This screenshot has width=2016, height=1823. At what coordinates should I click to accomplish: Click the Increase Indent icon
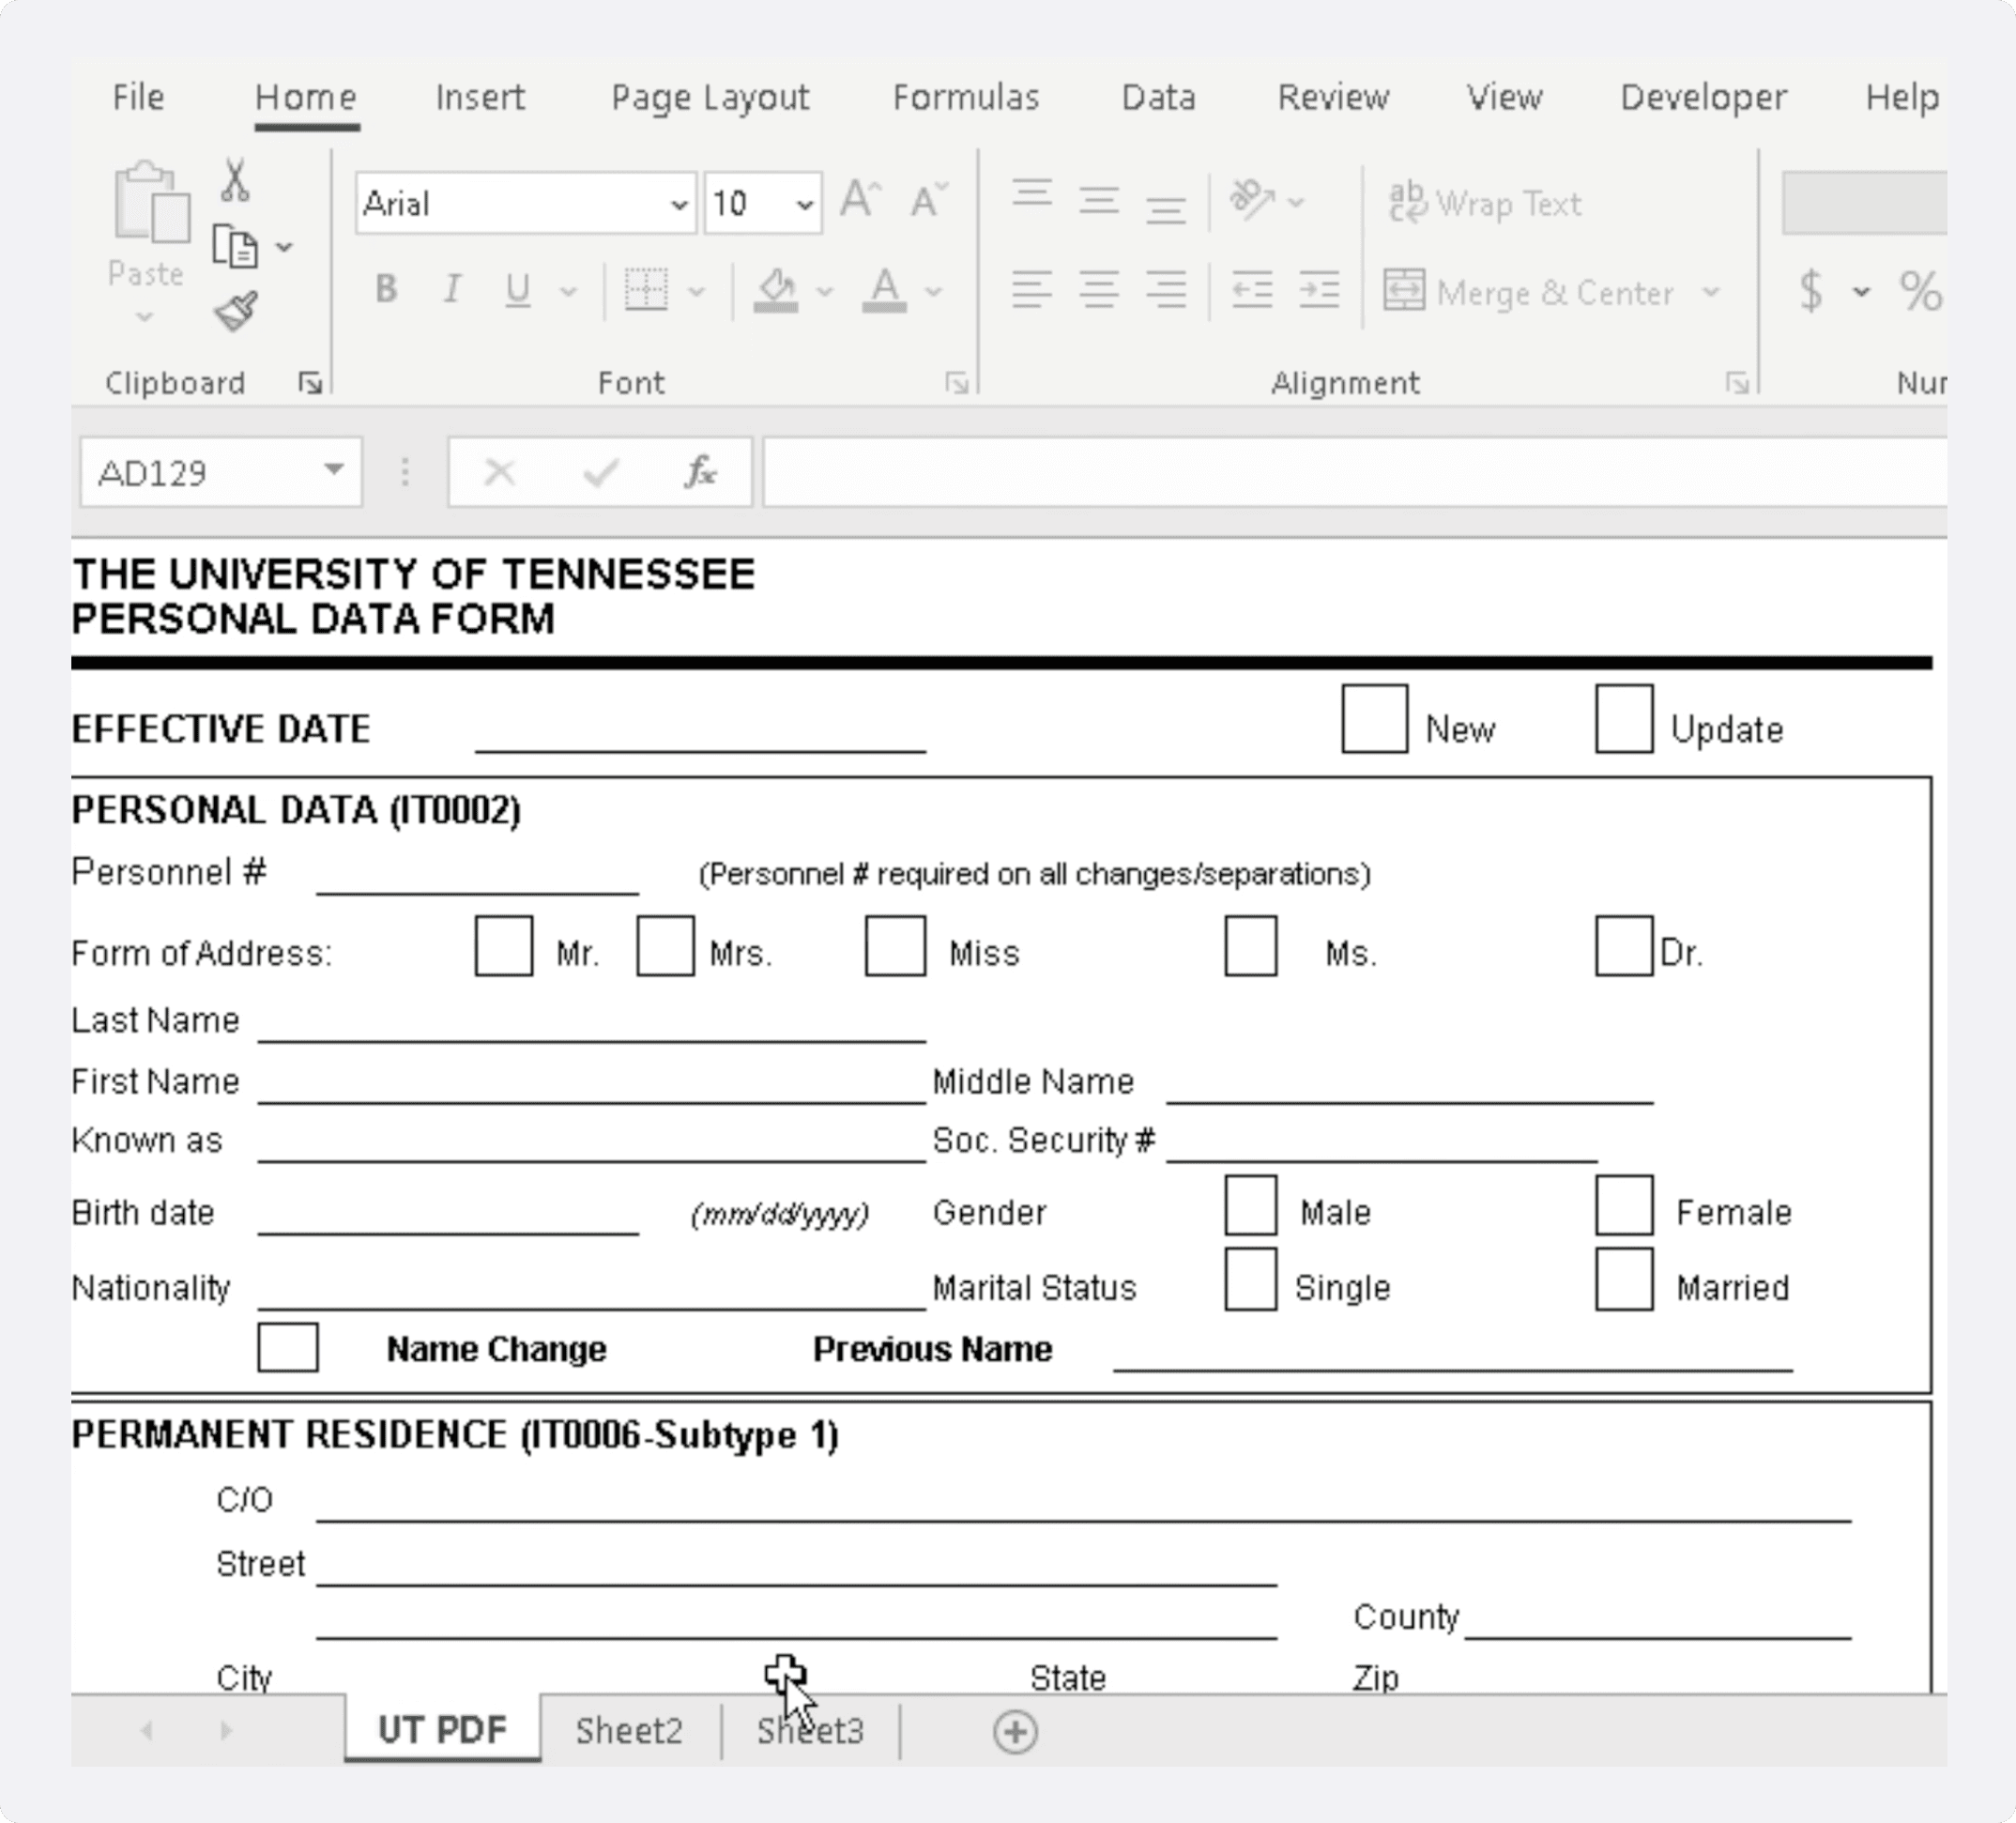pyautogui.click(x=1318, y=291)
